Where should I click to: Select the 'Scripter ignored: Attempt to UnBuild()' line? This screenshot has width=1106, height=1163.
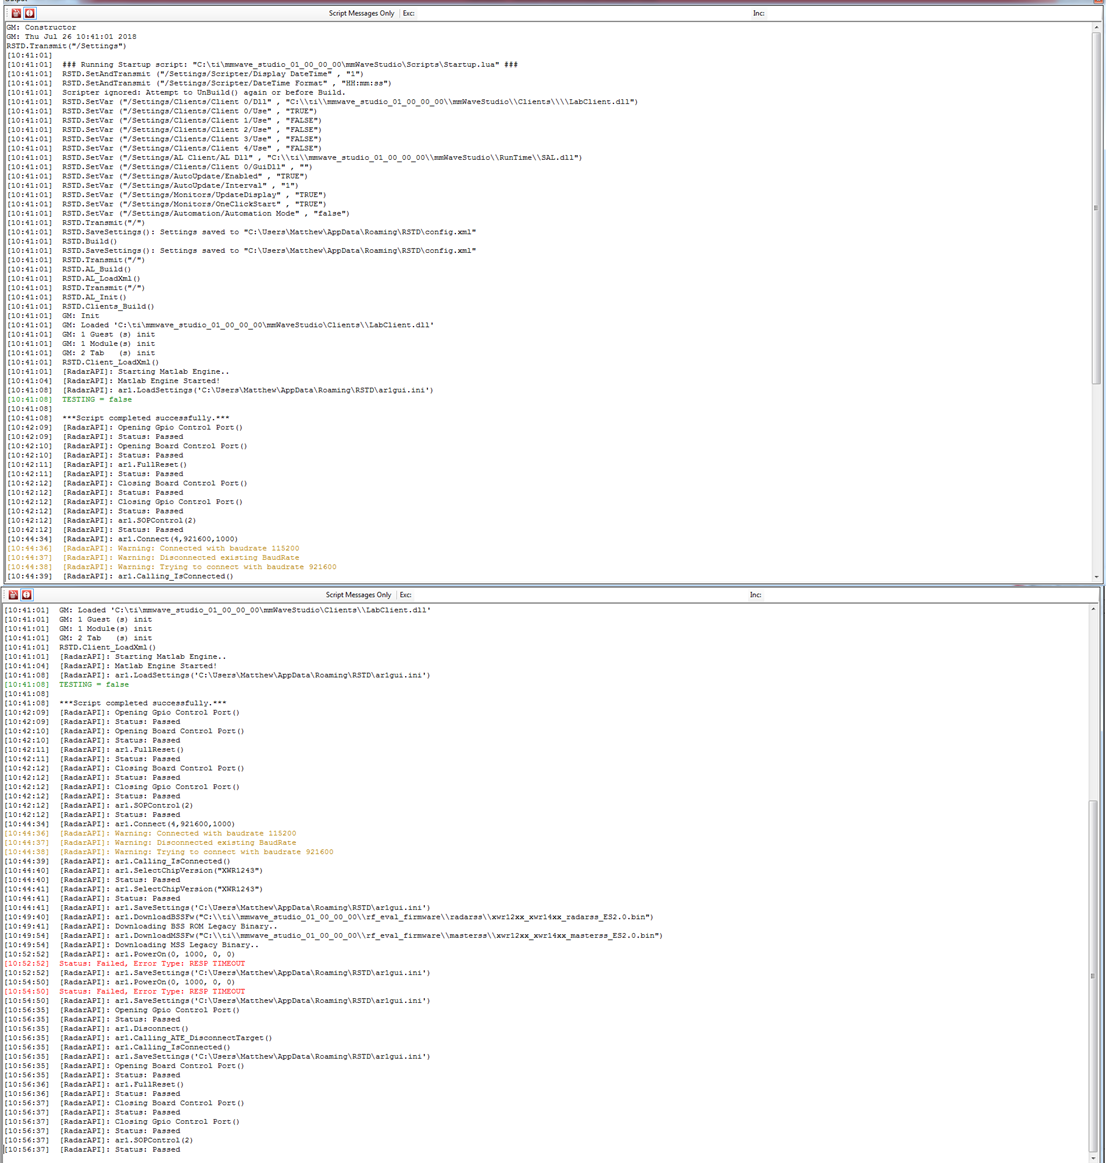point(176,93)
